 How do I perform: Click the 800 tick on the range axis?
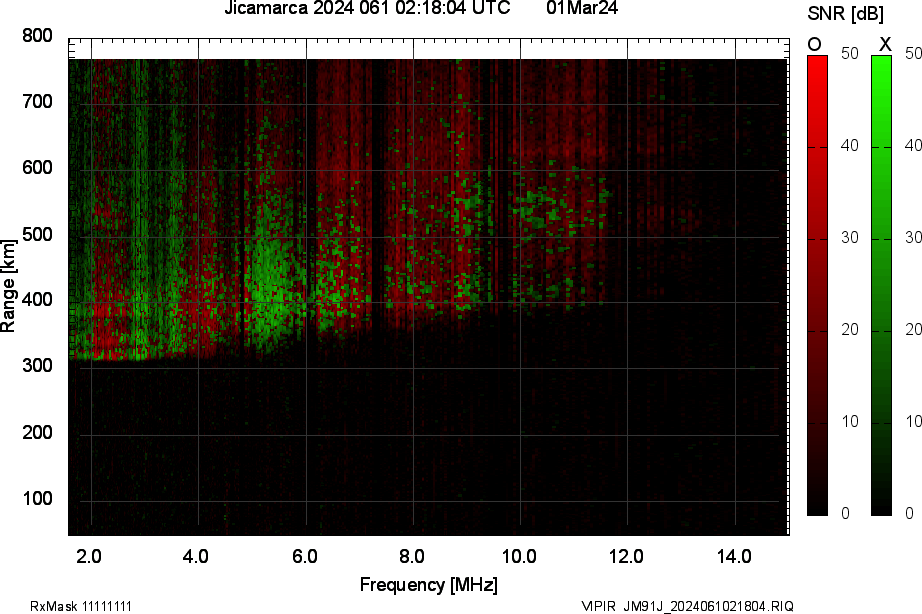click(x=37, y=36)
